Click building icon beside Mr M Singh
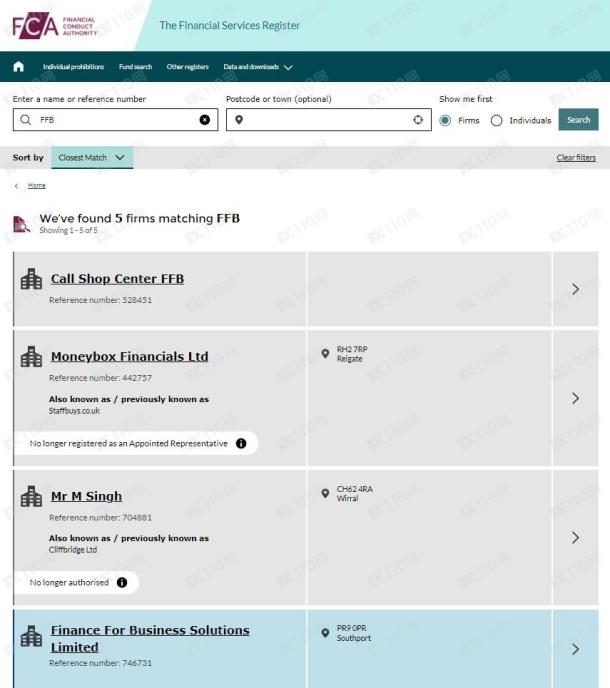This screenshot has width=610, height=688. pos(31,496)
